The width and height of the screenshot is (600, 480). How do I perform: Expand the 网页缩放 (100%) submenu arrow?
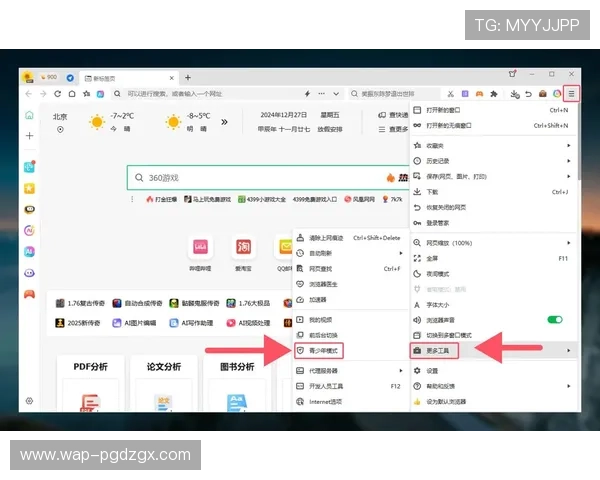point(569,243)
